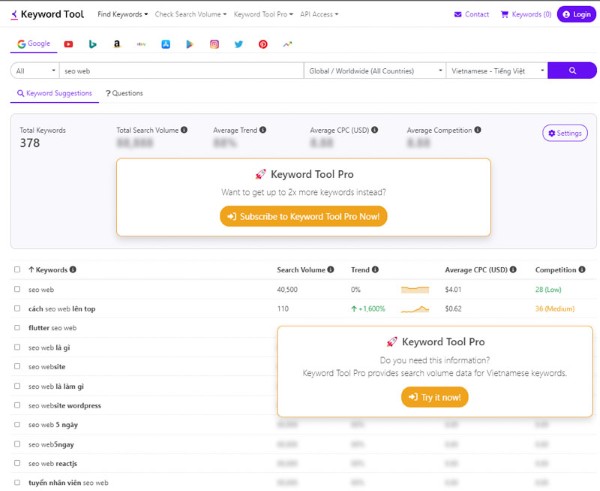Show info icon for Average CPC summary
This screenshot has height=491, width=600.
(x=375, y=130)
